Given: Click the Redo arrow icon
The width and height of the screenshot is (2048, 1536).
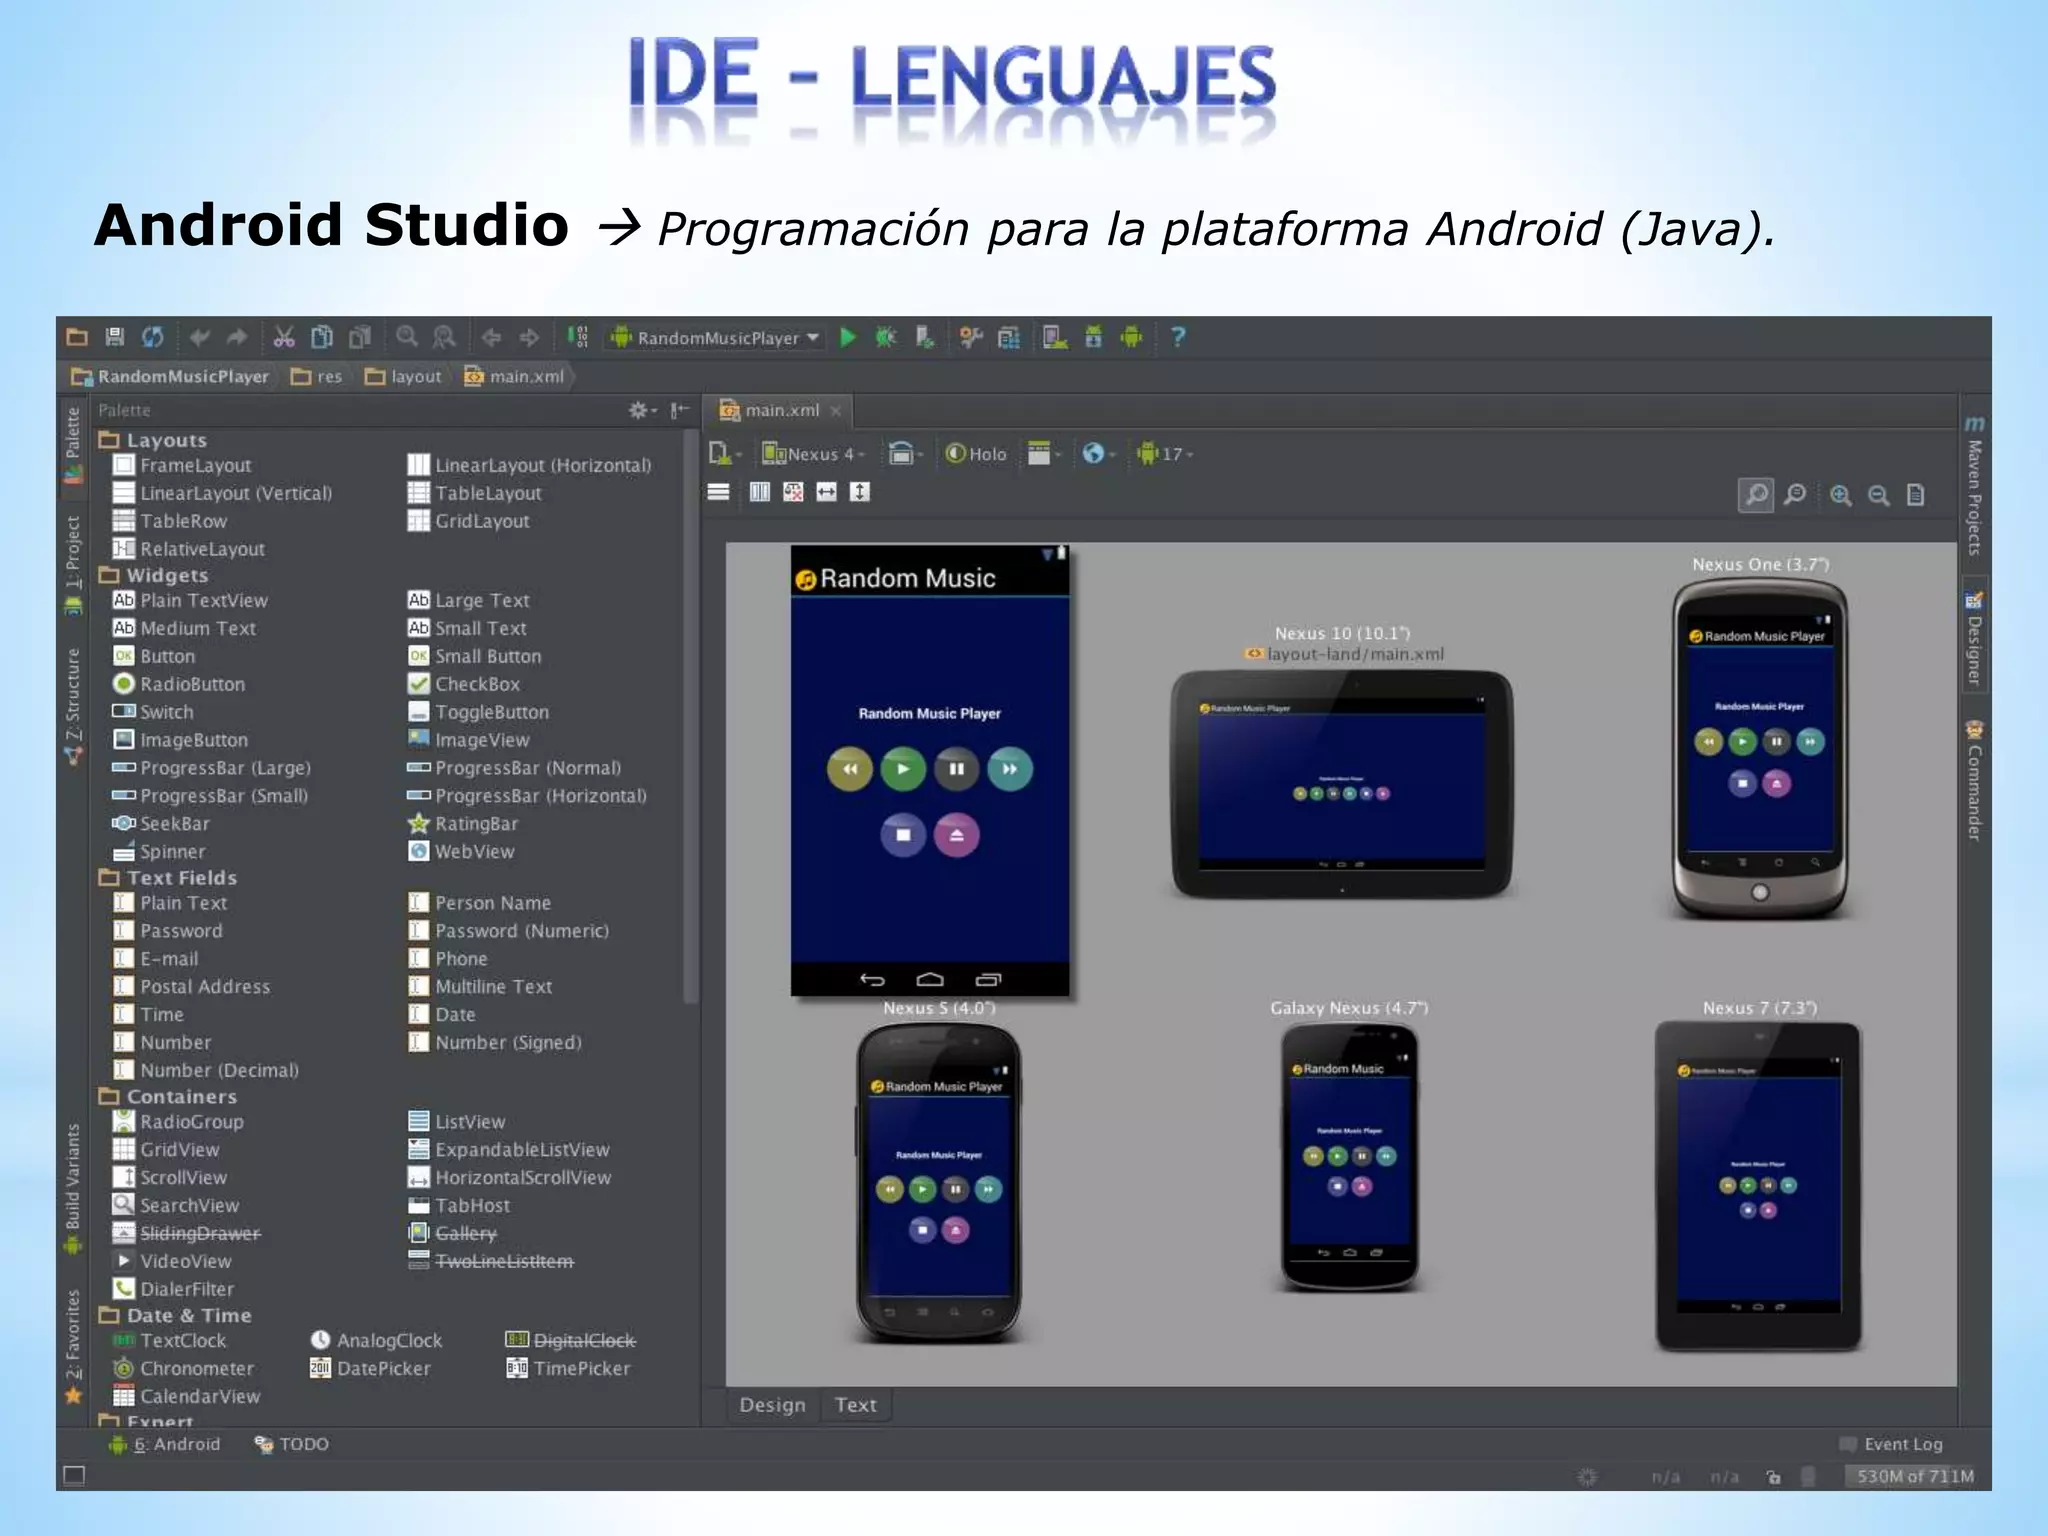Looking at the screenshot, I should click(237, 337).
